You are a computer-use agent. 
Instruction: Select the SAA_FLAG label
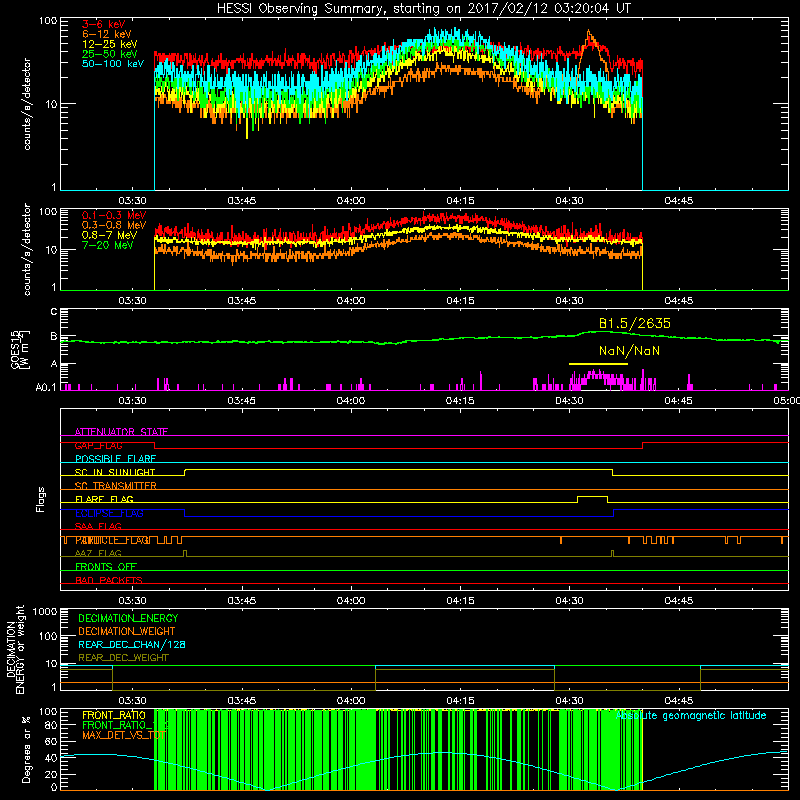pos(98,526)
